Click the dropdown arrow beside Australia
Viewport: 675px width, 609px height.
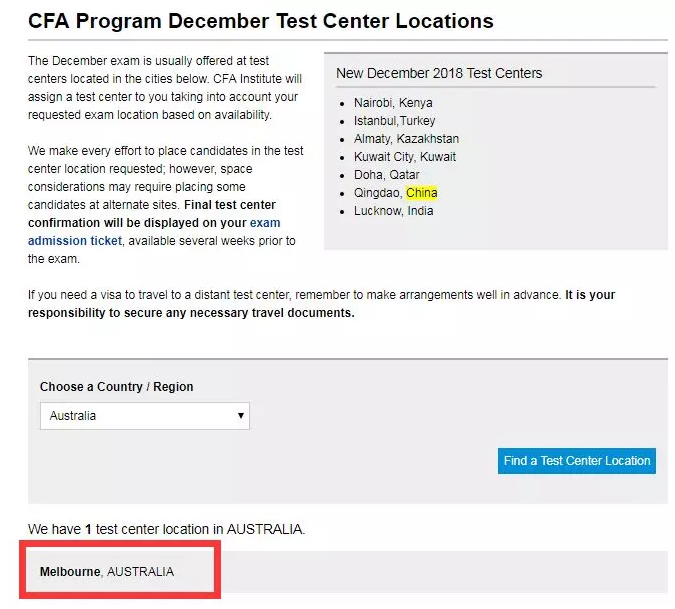[x=241, y=416]
